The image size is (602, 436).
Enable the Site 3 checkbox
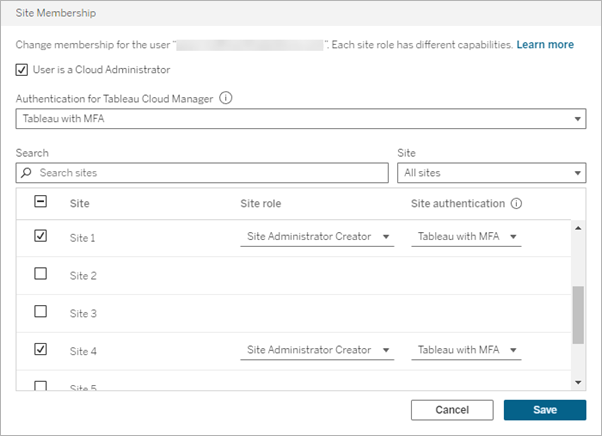tap(41, 311)
